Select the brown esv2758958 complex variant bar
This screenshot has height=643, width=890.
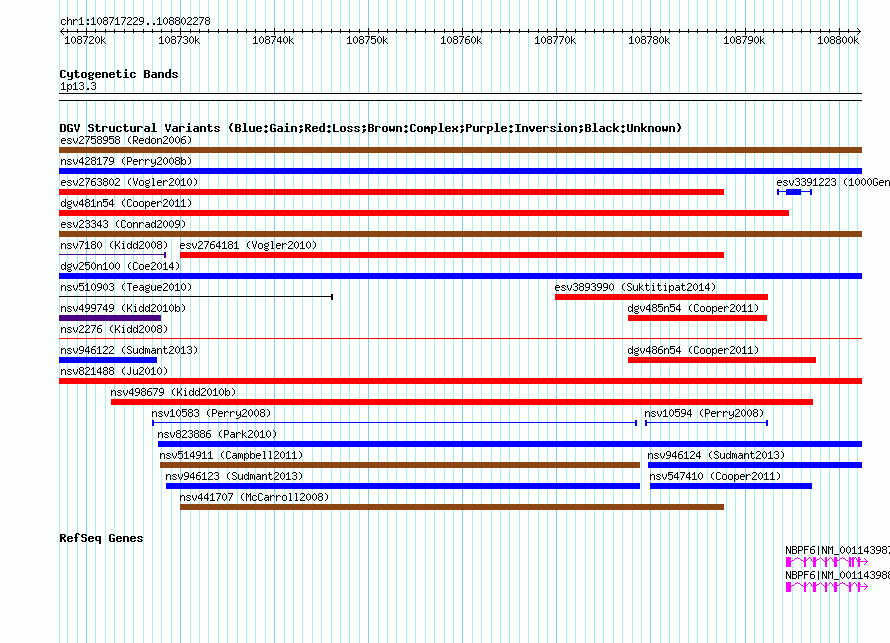coord(460,150)
